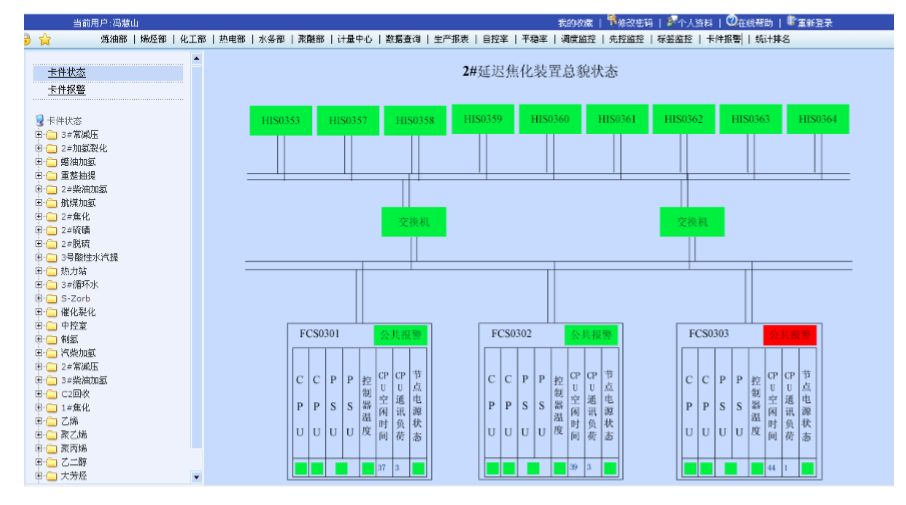Screen dimensions: 906x505
Task: Expand the 乙烯 tree node
Action: pos(39,421)
